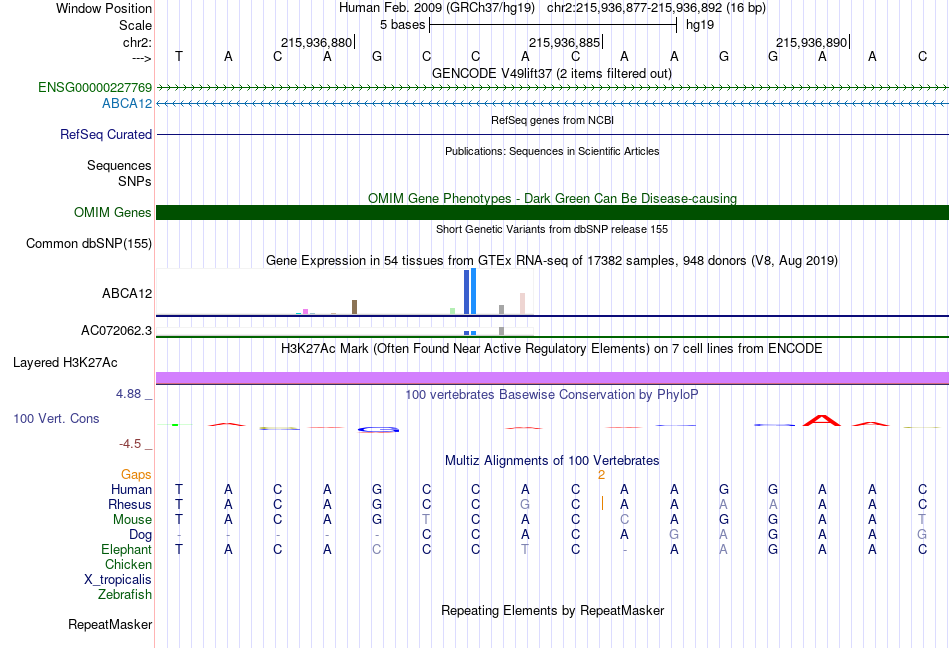
Task: Click the chr2: base position label
Action: click(138, 42)
